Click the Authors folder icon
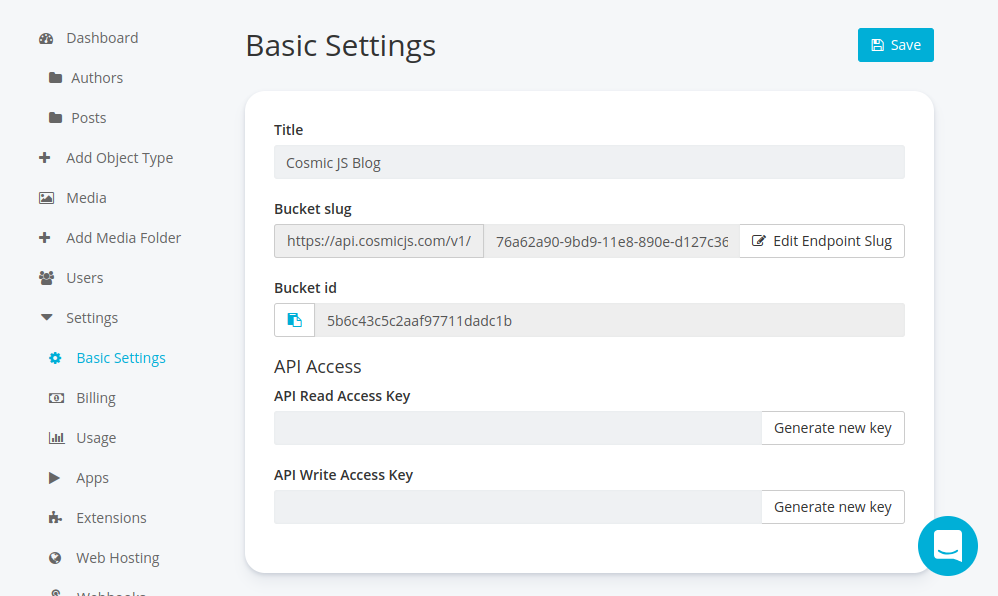The image size is (998, 596). coord(55,78)
